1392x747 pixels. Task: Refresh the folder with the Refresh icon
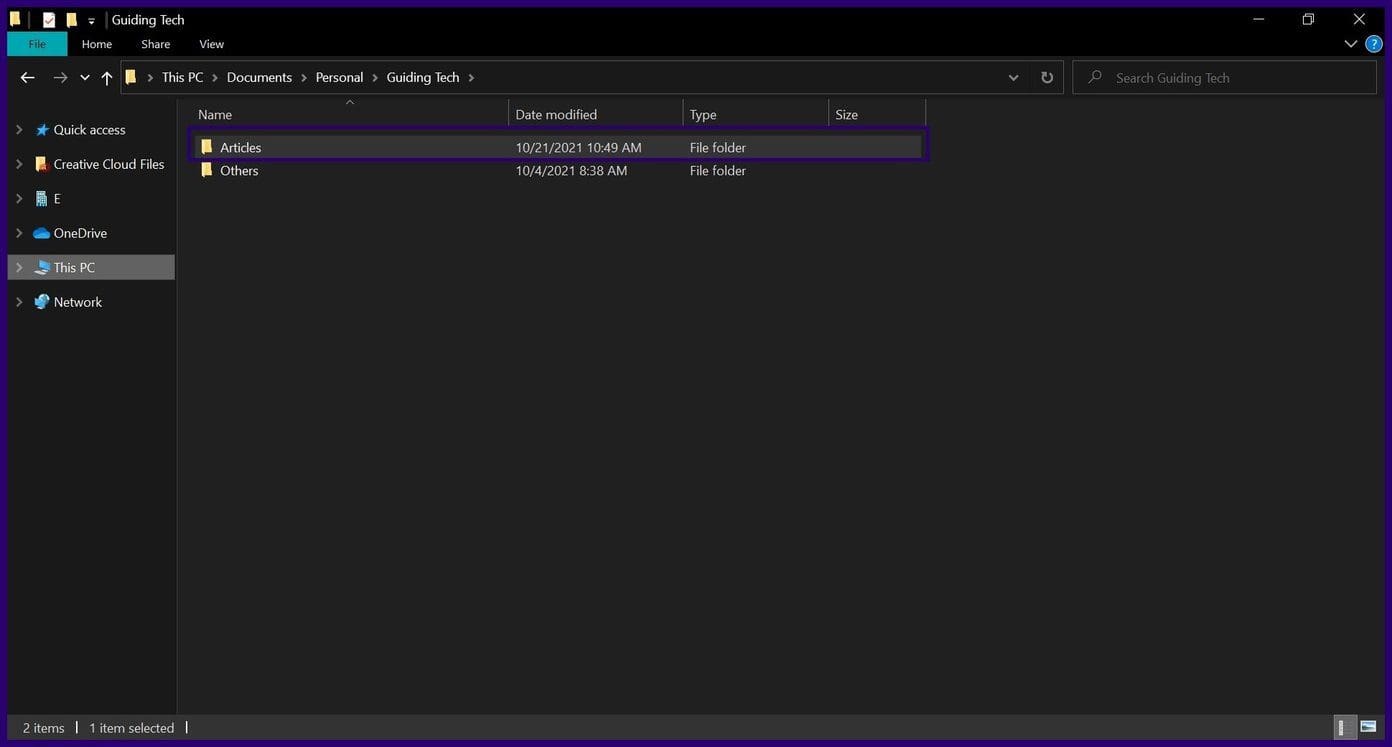pyautogui.click(x=1047, y=78)
